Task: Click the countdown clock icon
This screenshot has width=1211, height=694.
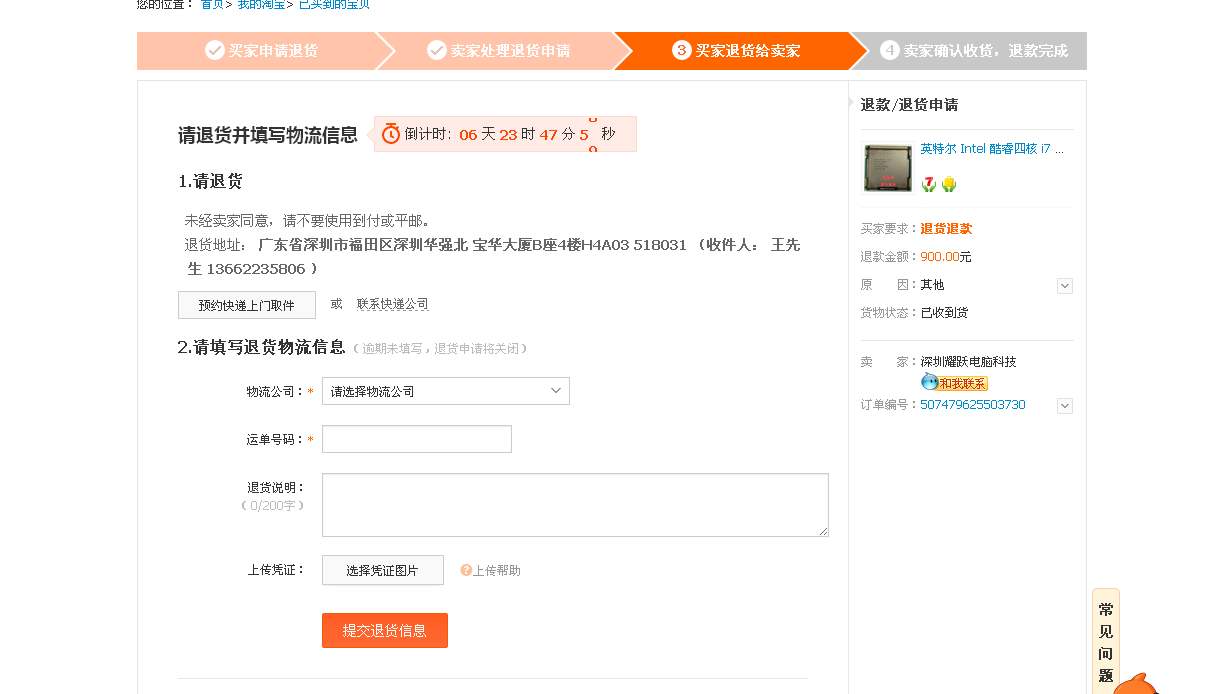Action: [391, 134]
